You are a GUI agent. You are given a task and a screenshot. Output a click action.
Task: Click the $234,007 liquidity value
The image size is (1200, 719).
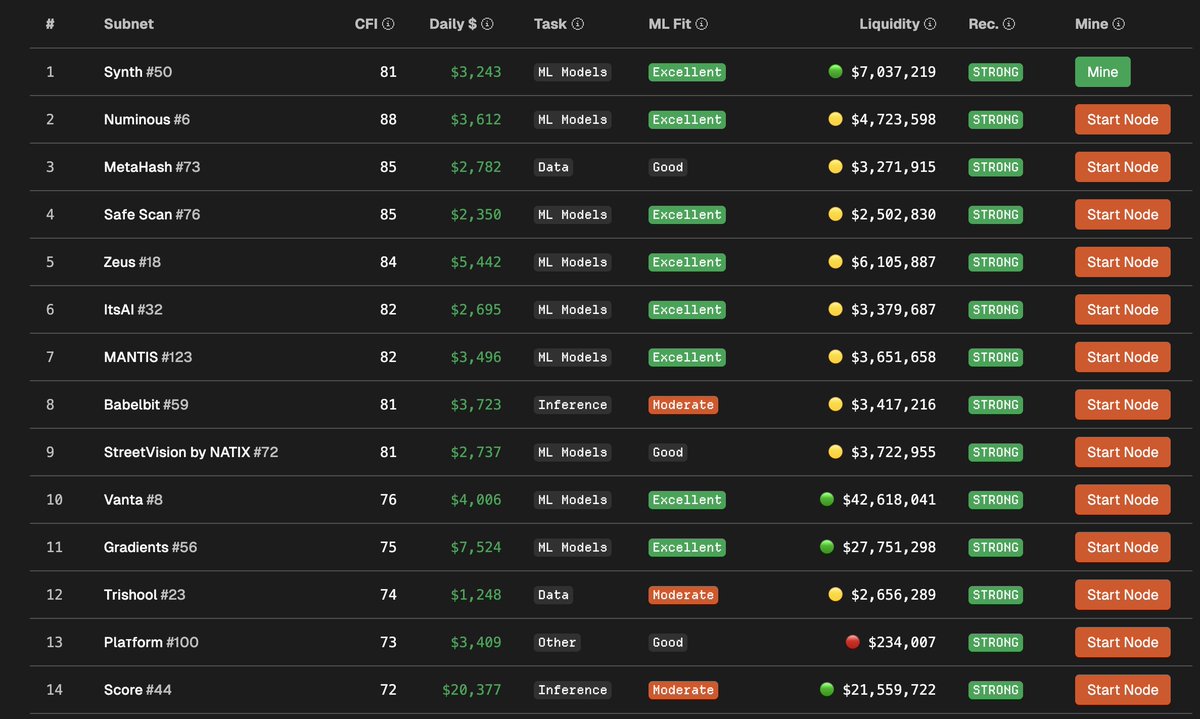coord(902,642)
